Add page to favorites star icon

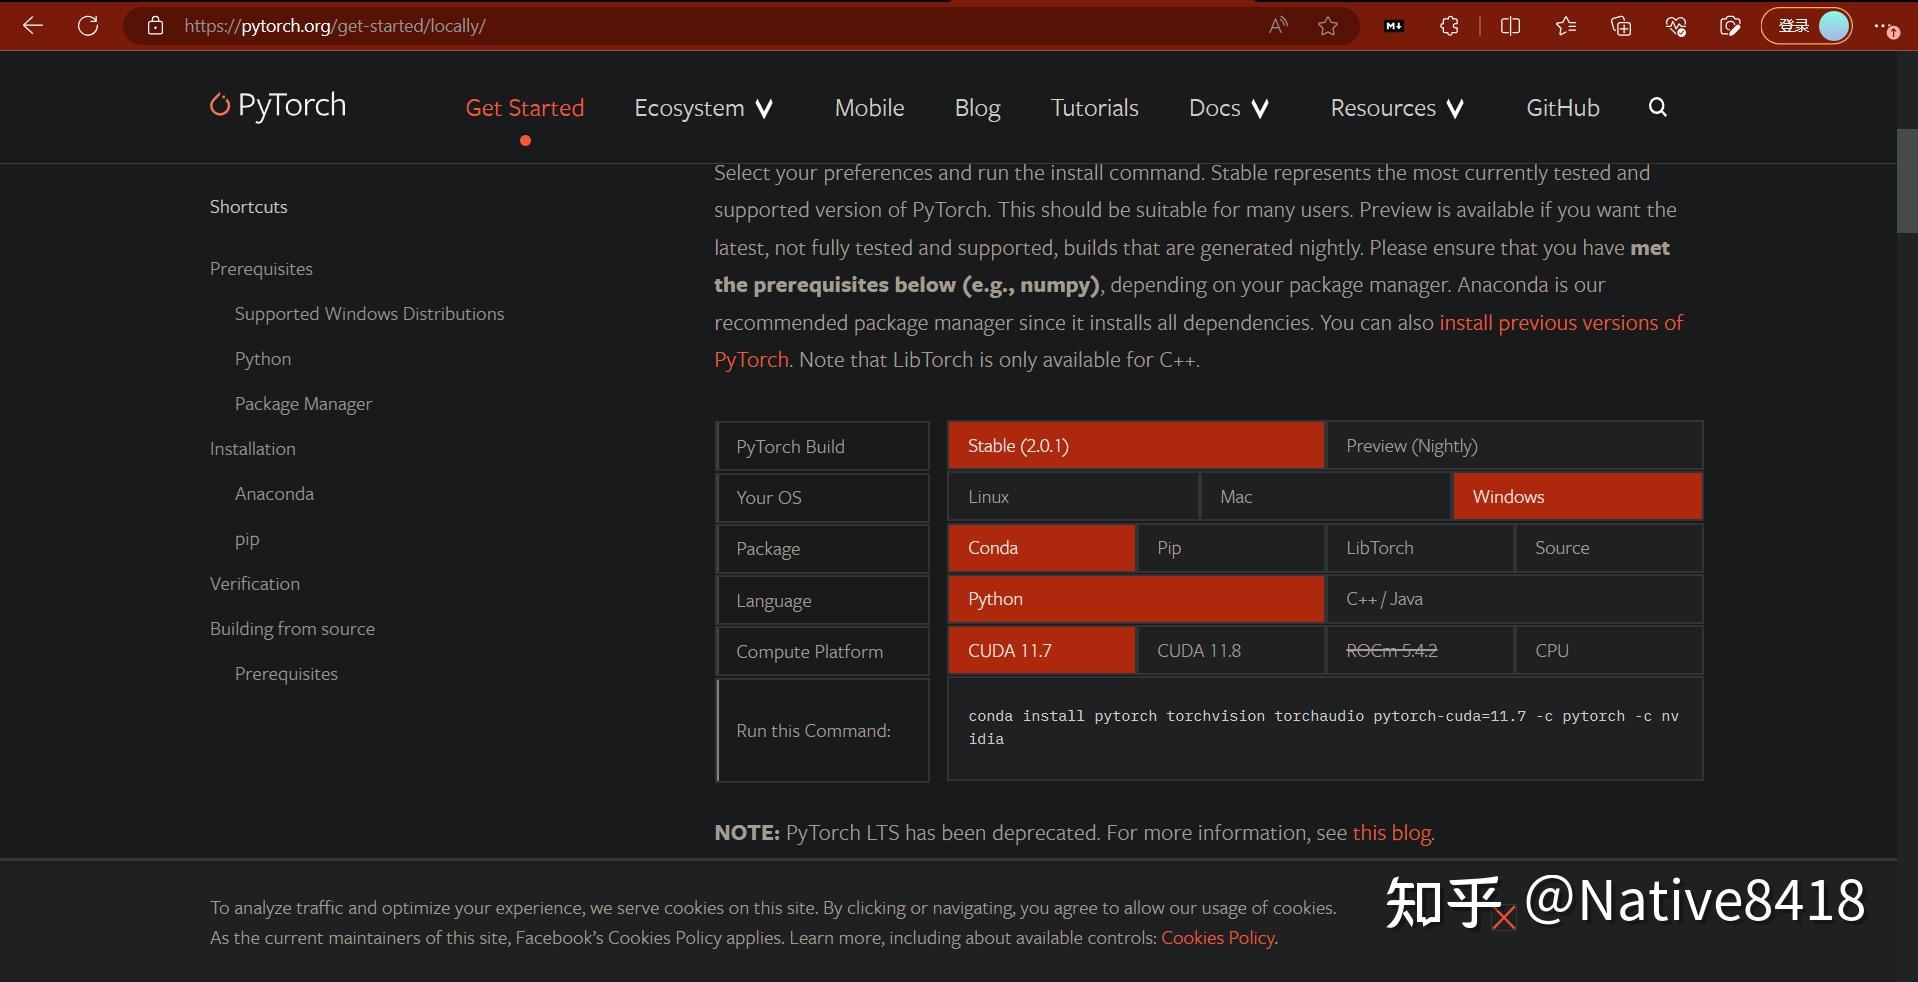(1328, 26)
